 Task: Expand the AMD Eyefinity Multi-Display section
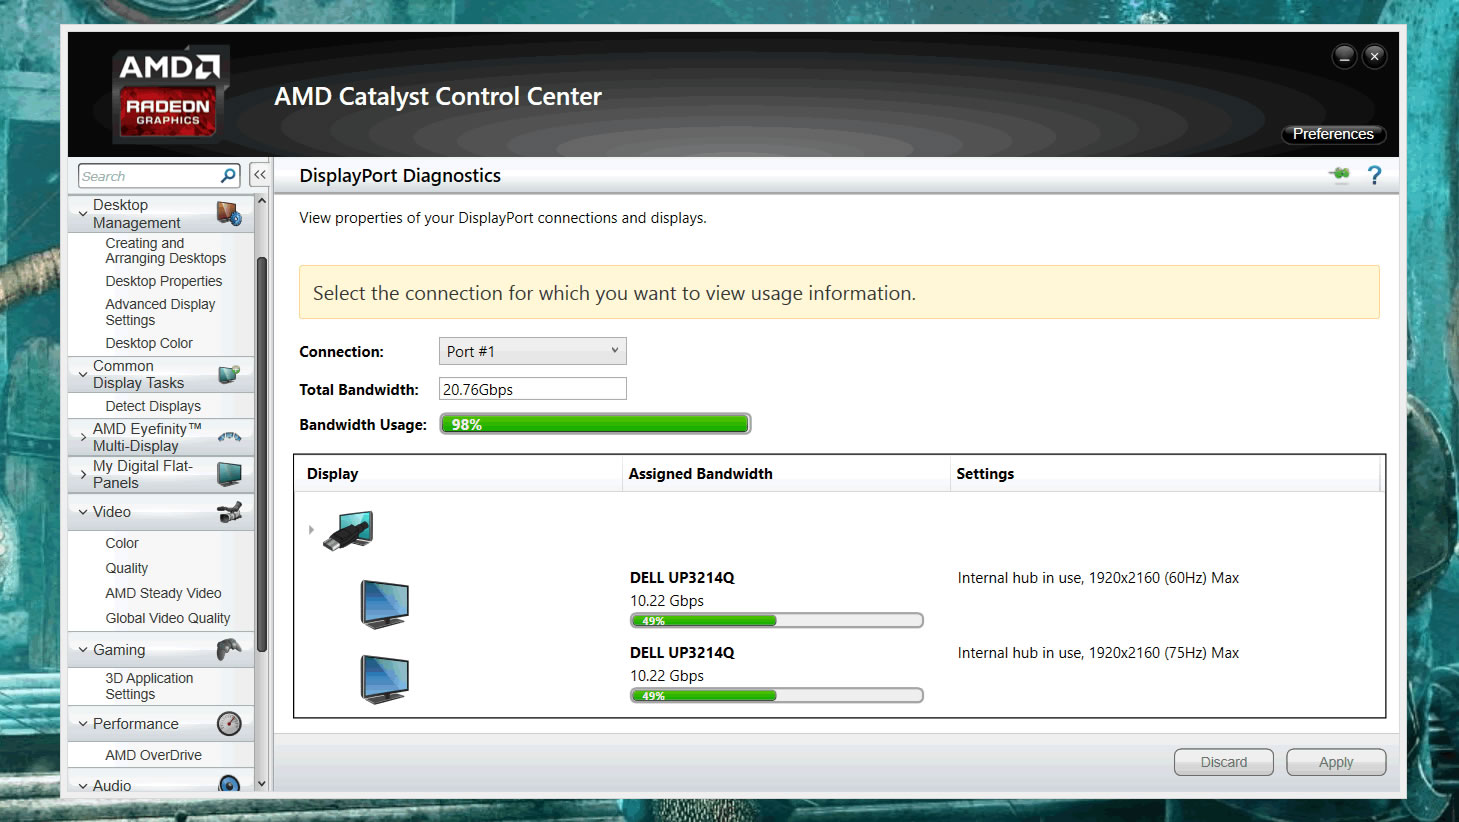[x=83, y=437]
